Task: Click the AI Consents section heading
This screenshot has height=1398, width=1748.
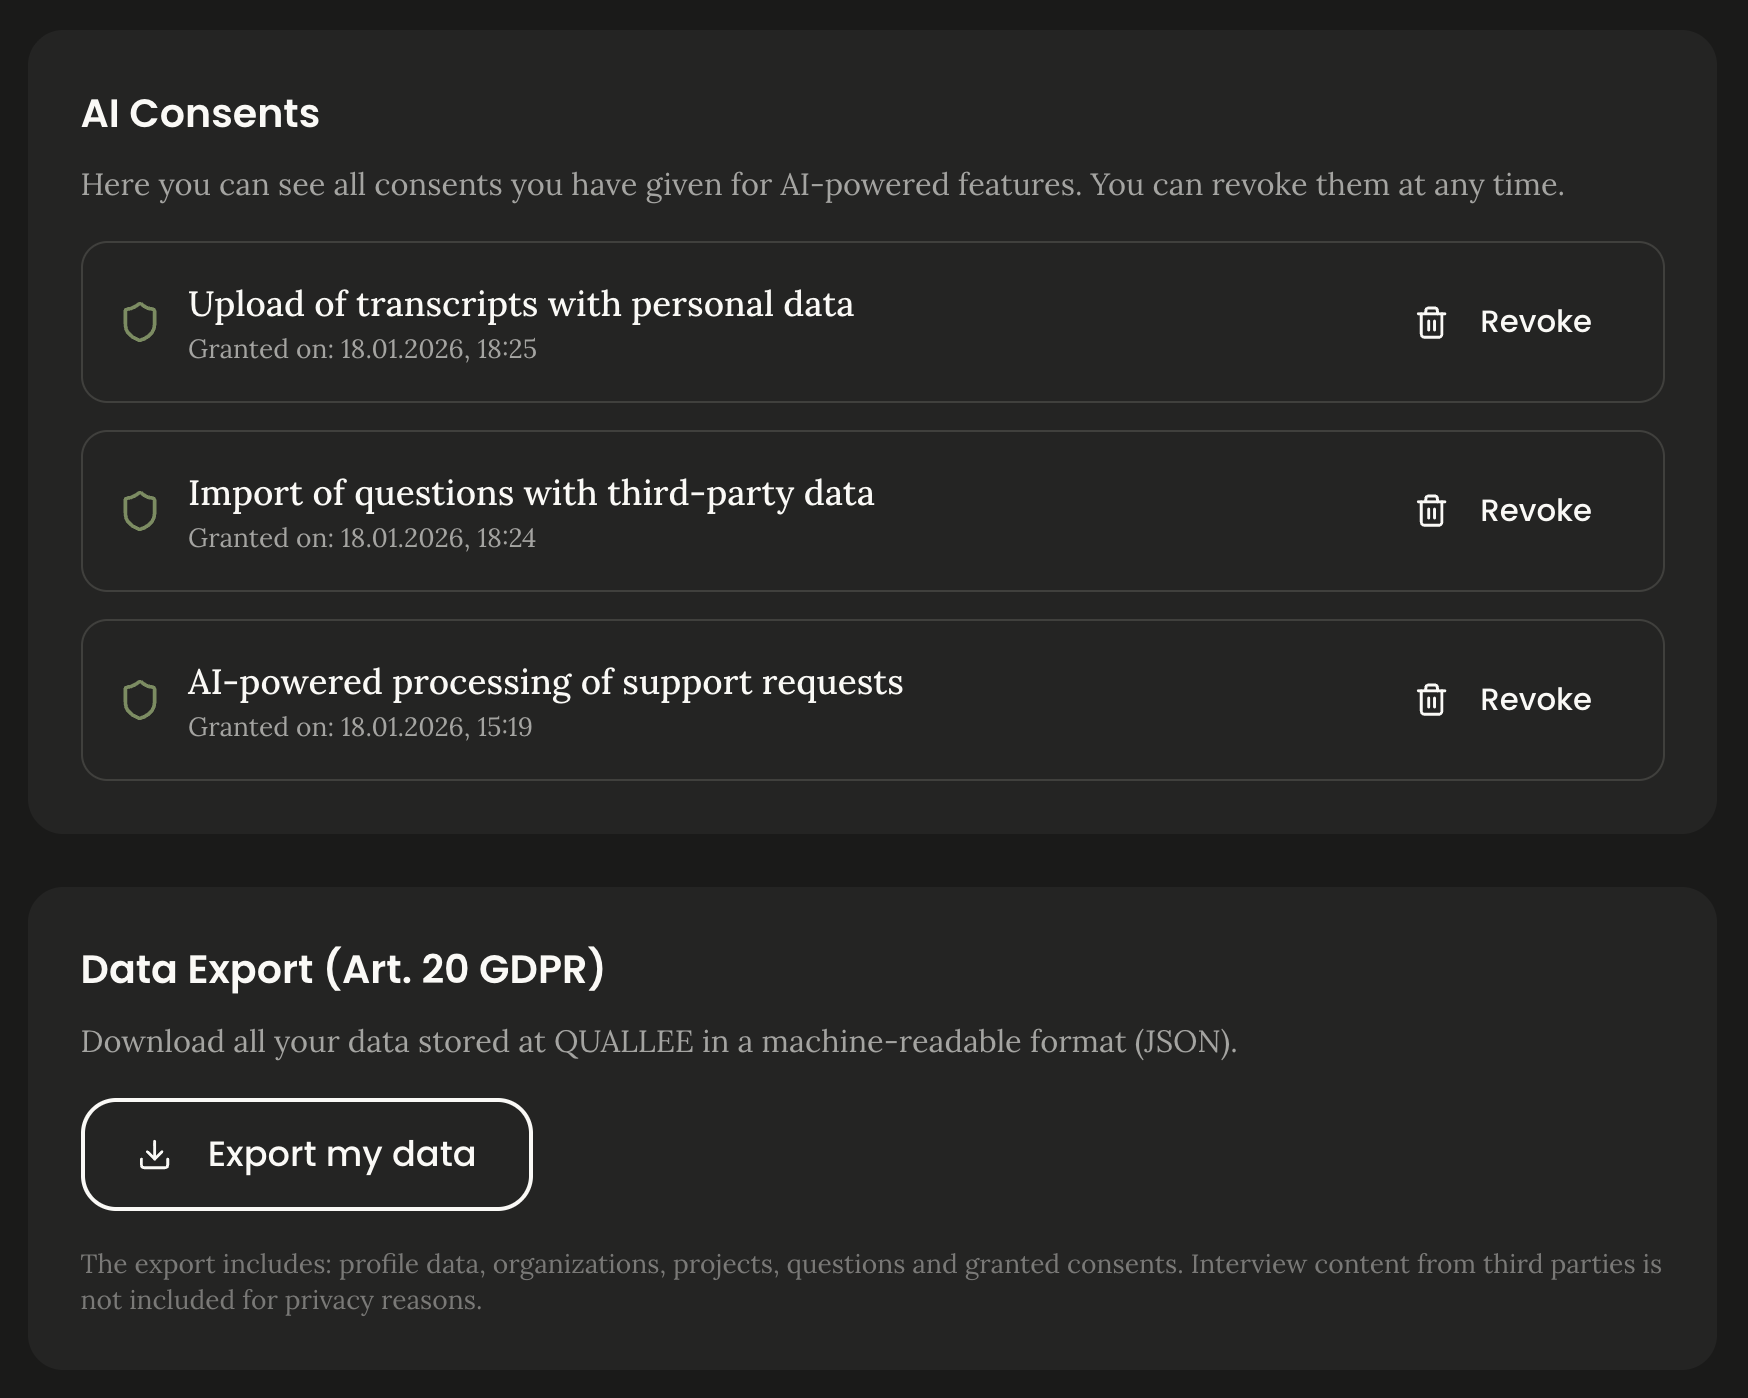Action: click(x=200, y=113)
